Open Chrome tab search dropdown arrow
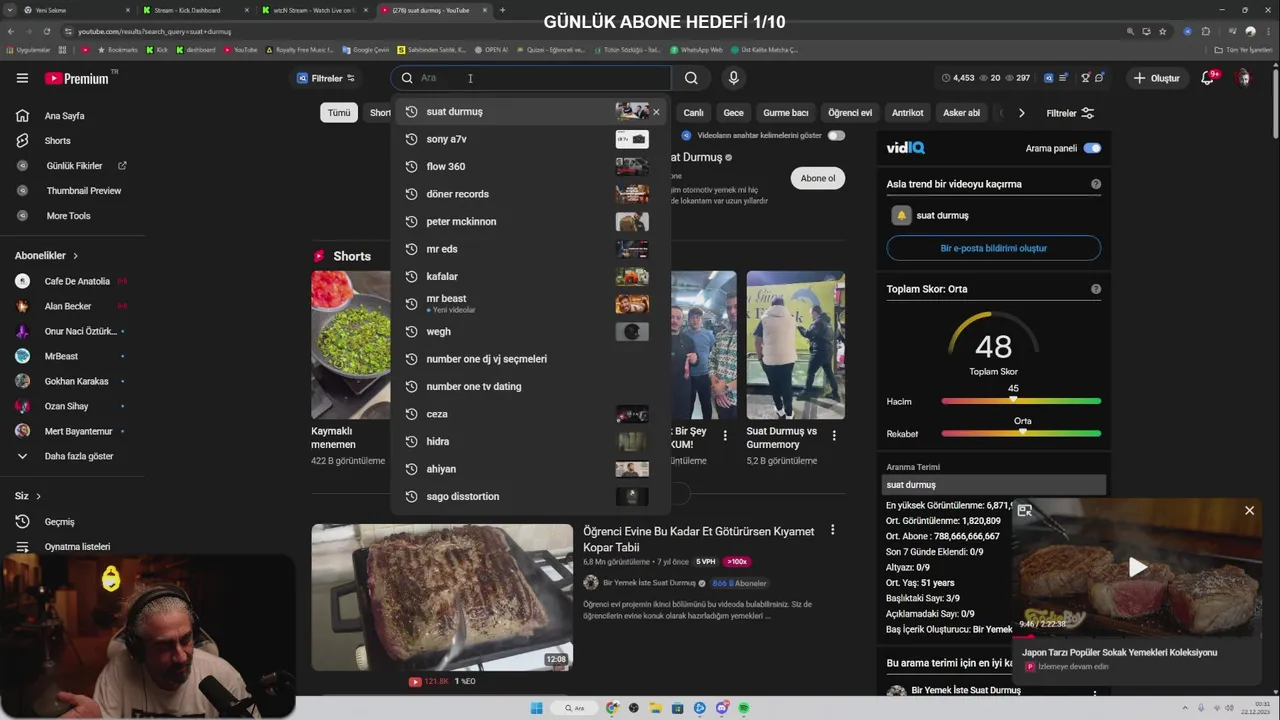The width and height of the screenshot is (1280, 720). click(x=10, y=10)
